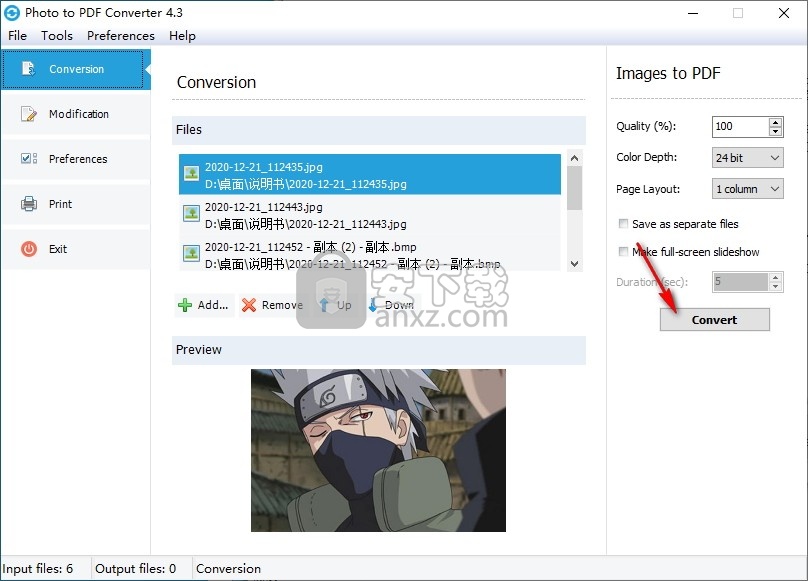Click the Conversion sidebar document icon
808x581 pixels.
(x=28, y=69)
